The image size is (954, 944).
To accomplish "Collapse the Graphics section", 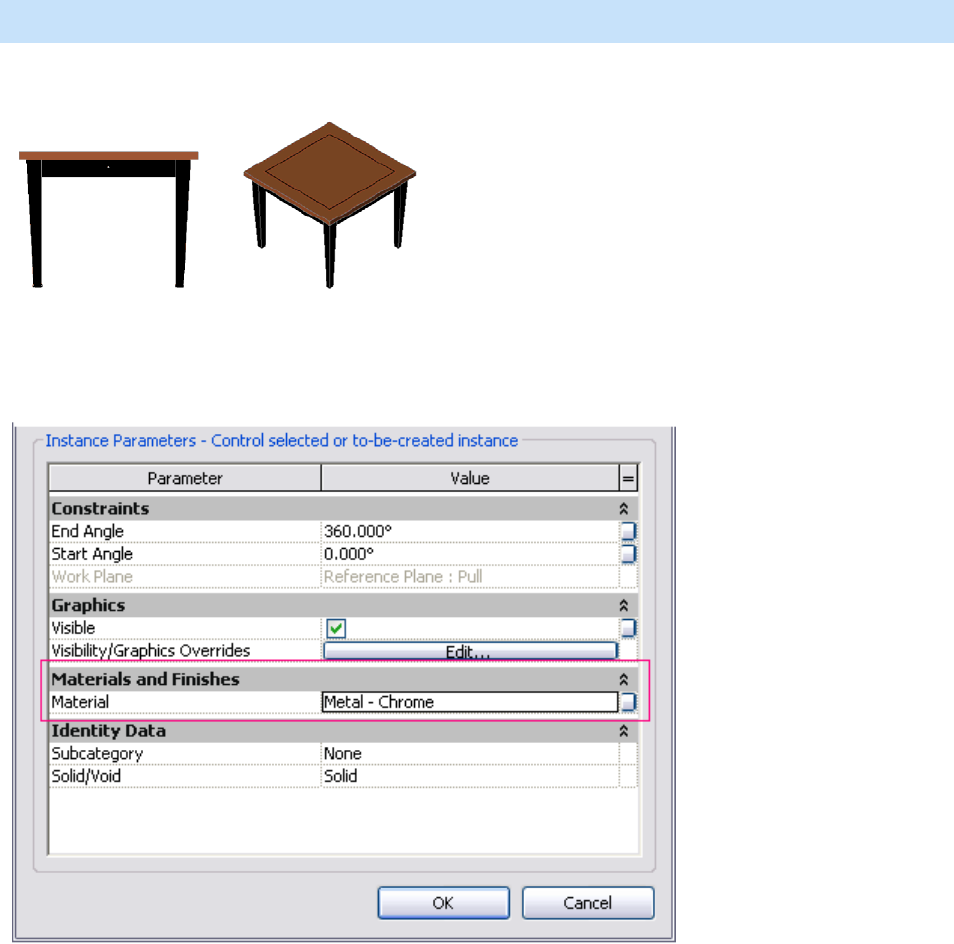I will pyautogui.click(x=624, y=605).
